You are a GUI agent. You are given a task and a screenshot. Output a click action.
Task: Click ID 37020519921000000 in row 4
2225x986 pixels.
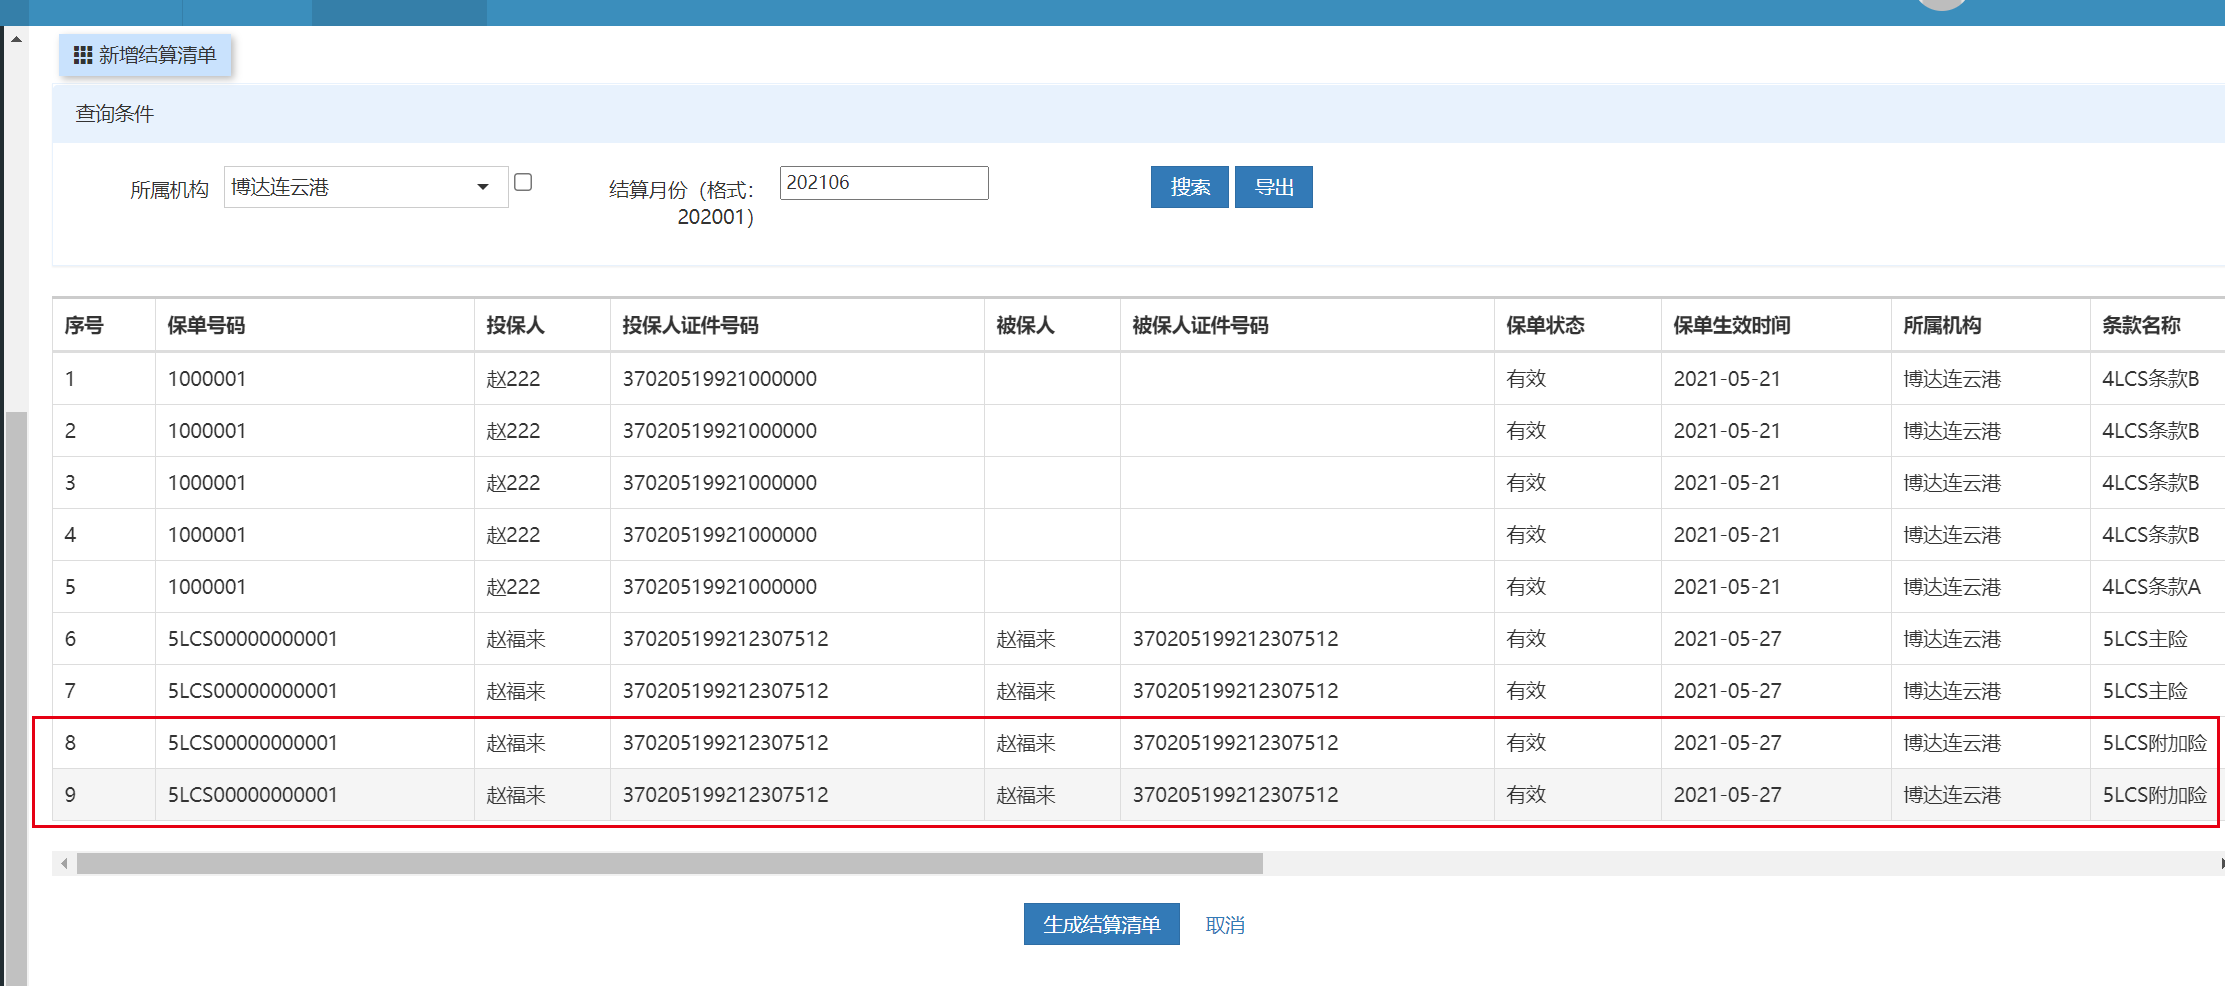[720, 535]
